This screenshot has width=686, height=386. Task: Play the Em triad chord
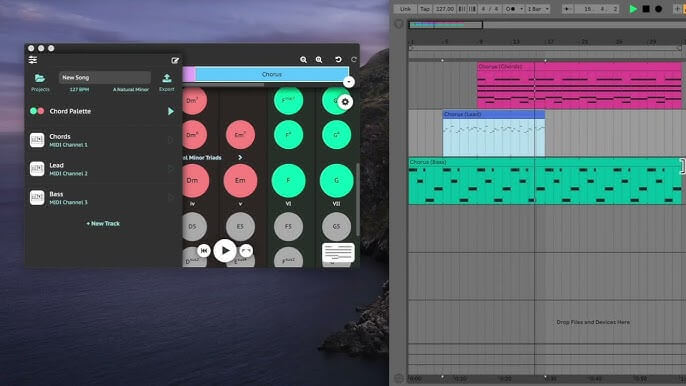[x=240, y=180]
